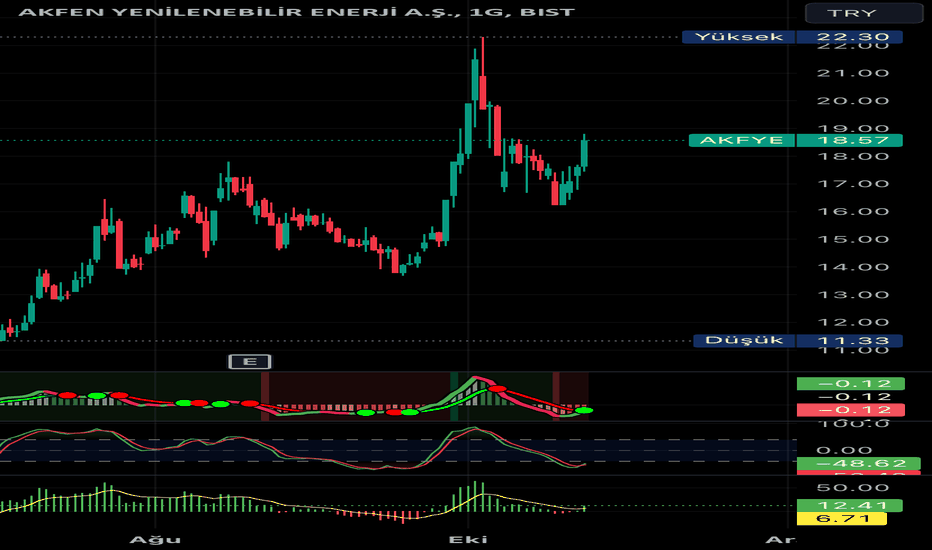Click the Yüksek high price label
The width and height of the screenshot is (932, 550).
[738, 37]
